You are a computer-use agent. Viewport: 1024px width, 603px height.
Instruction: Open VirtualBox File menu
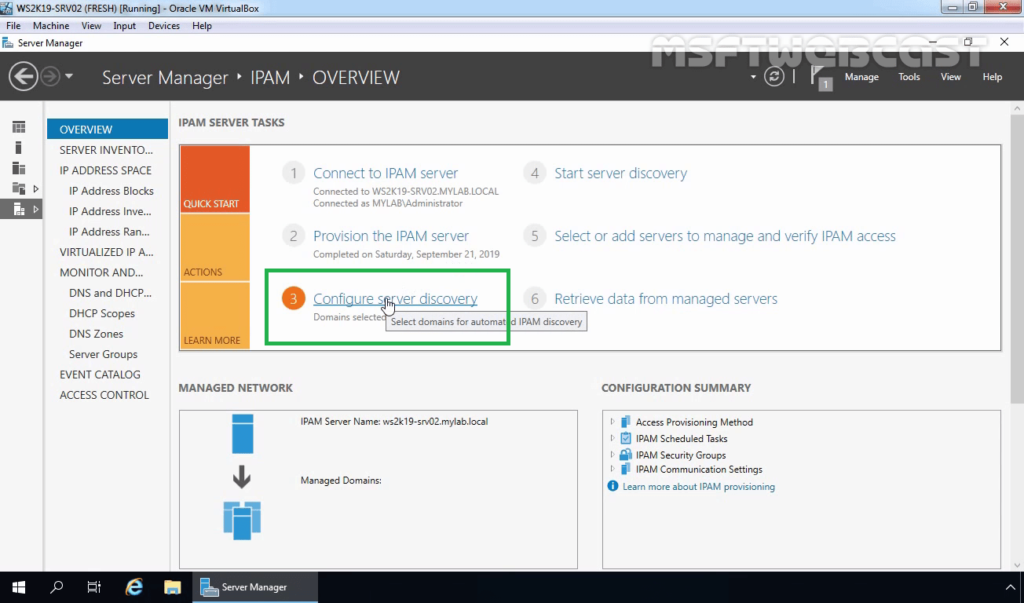13,25
